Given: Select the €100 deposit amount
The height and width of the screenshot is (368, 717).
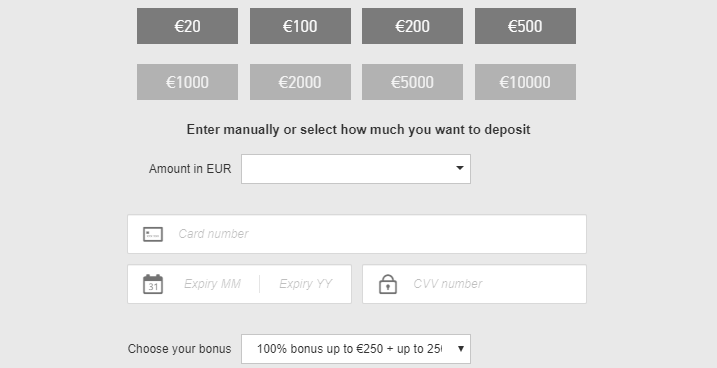Looking at the screenshot, I should point(300,26).
